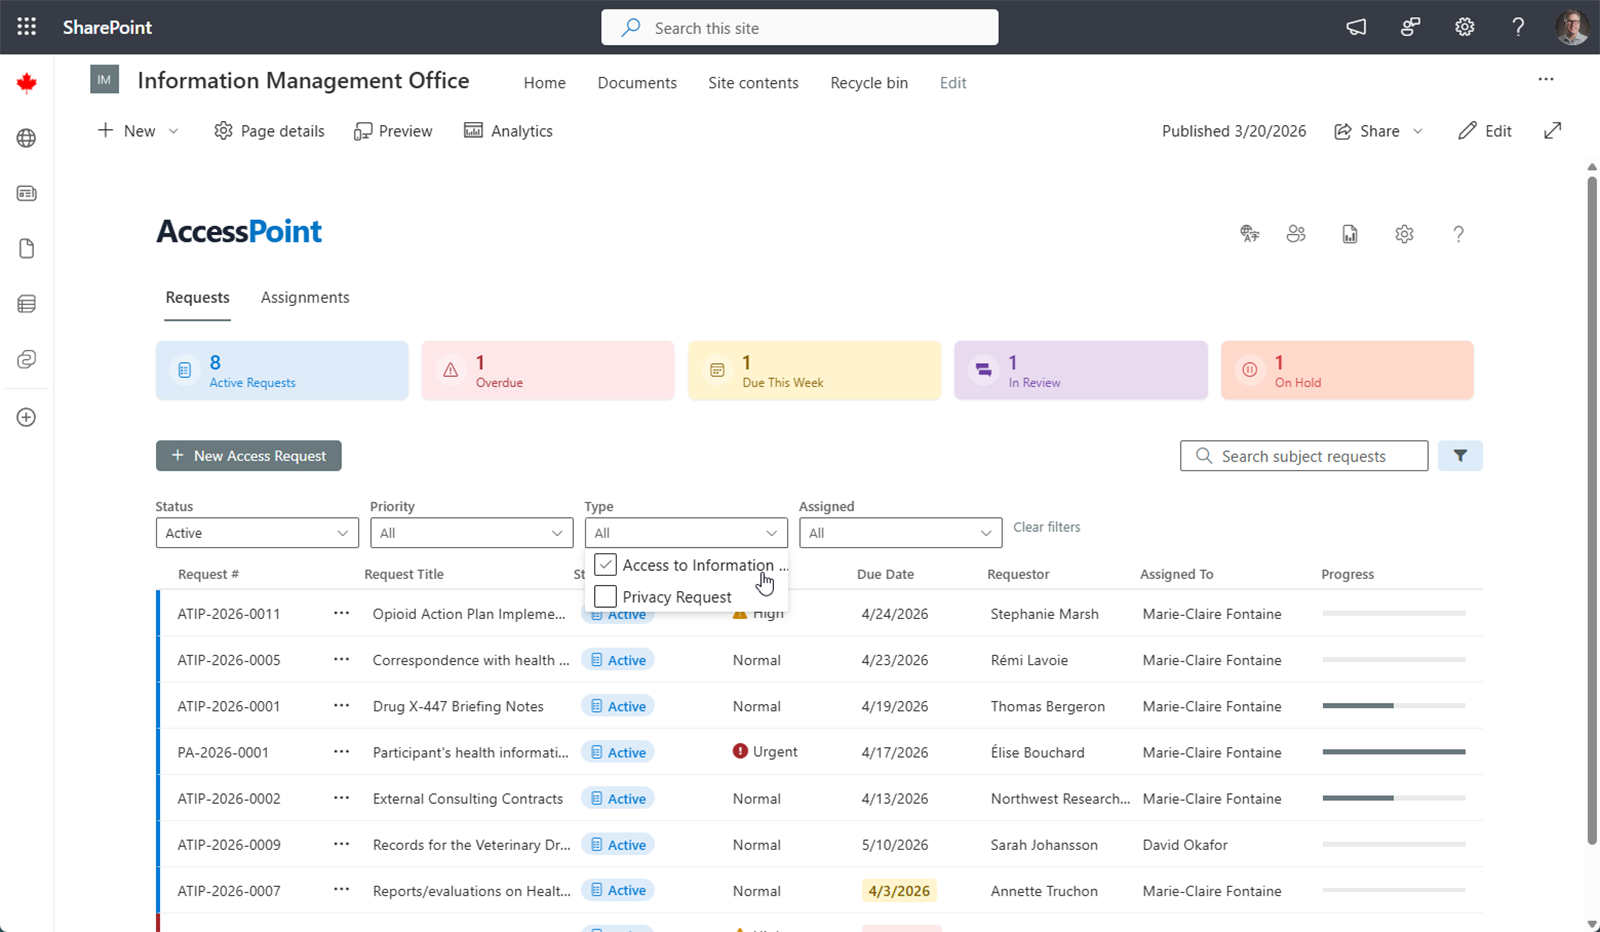Screen dimensions: 1600x932
Task: Open the Assigned filter dropdown
Action: pos(900,533)
